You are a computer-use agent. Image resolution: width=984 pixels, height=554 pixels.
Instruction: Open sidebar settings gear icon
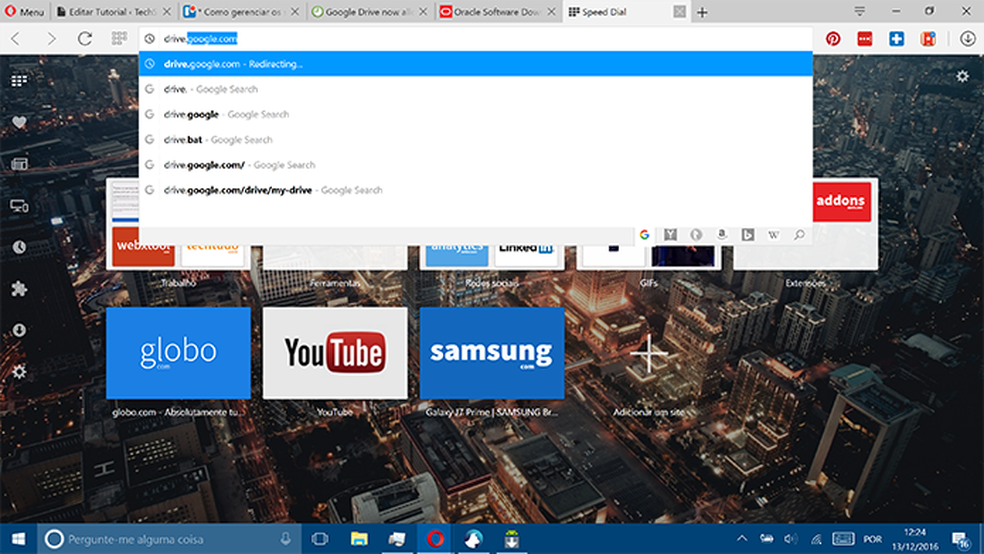pyautogui.click(x=19, y=371)
